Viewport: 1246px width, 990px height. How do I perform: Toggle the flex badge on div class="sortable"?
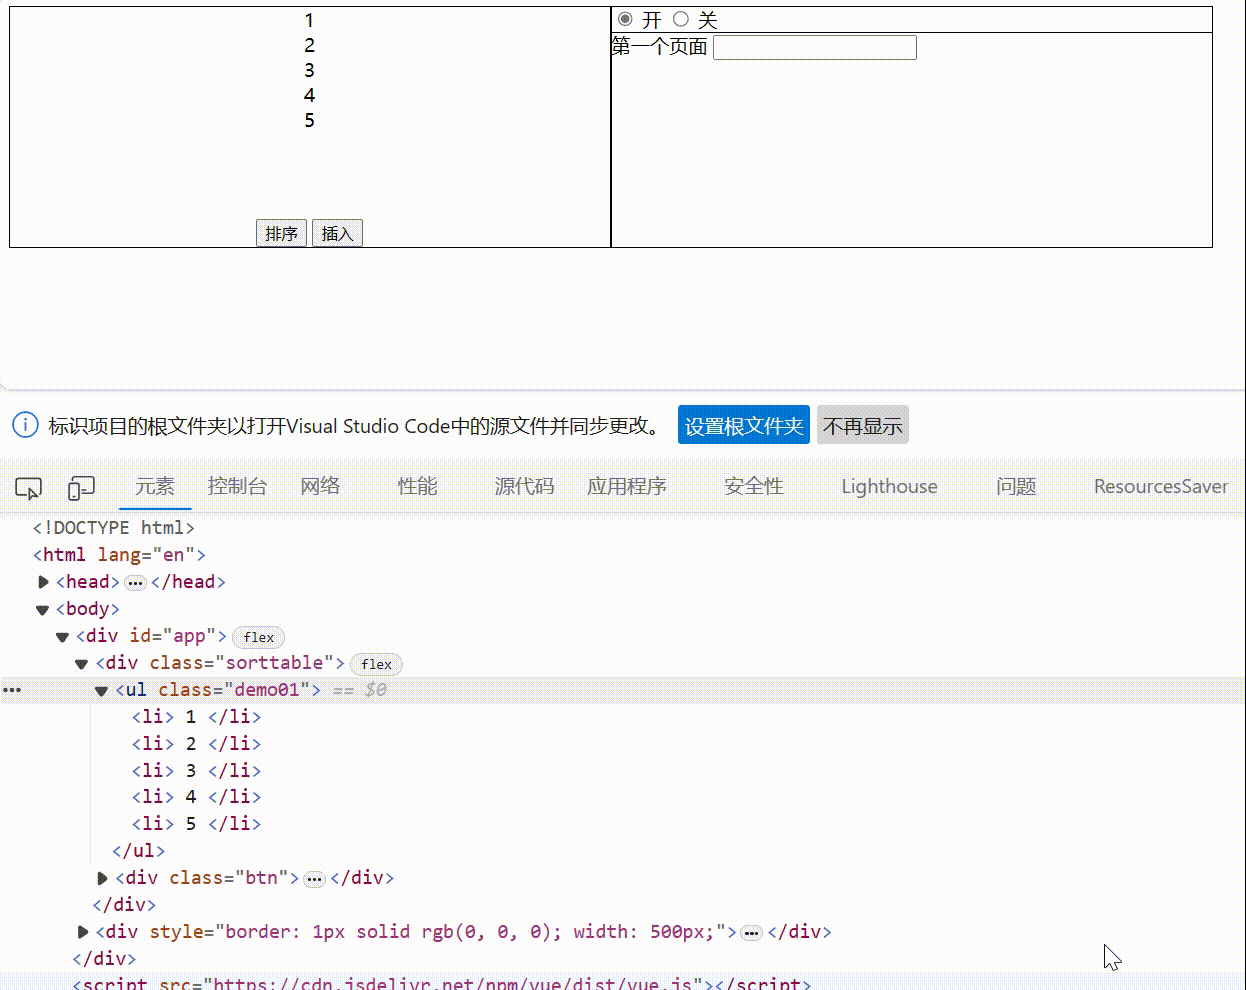pyautogui.click(x=376, y=664)
